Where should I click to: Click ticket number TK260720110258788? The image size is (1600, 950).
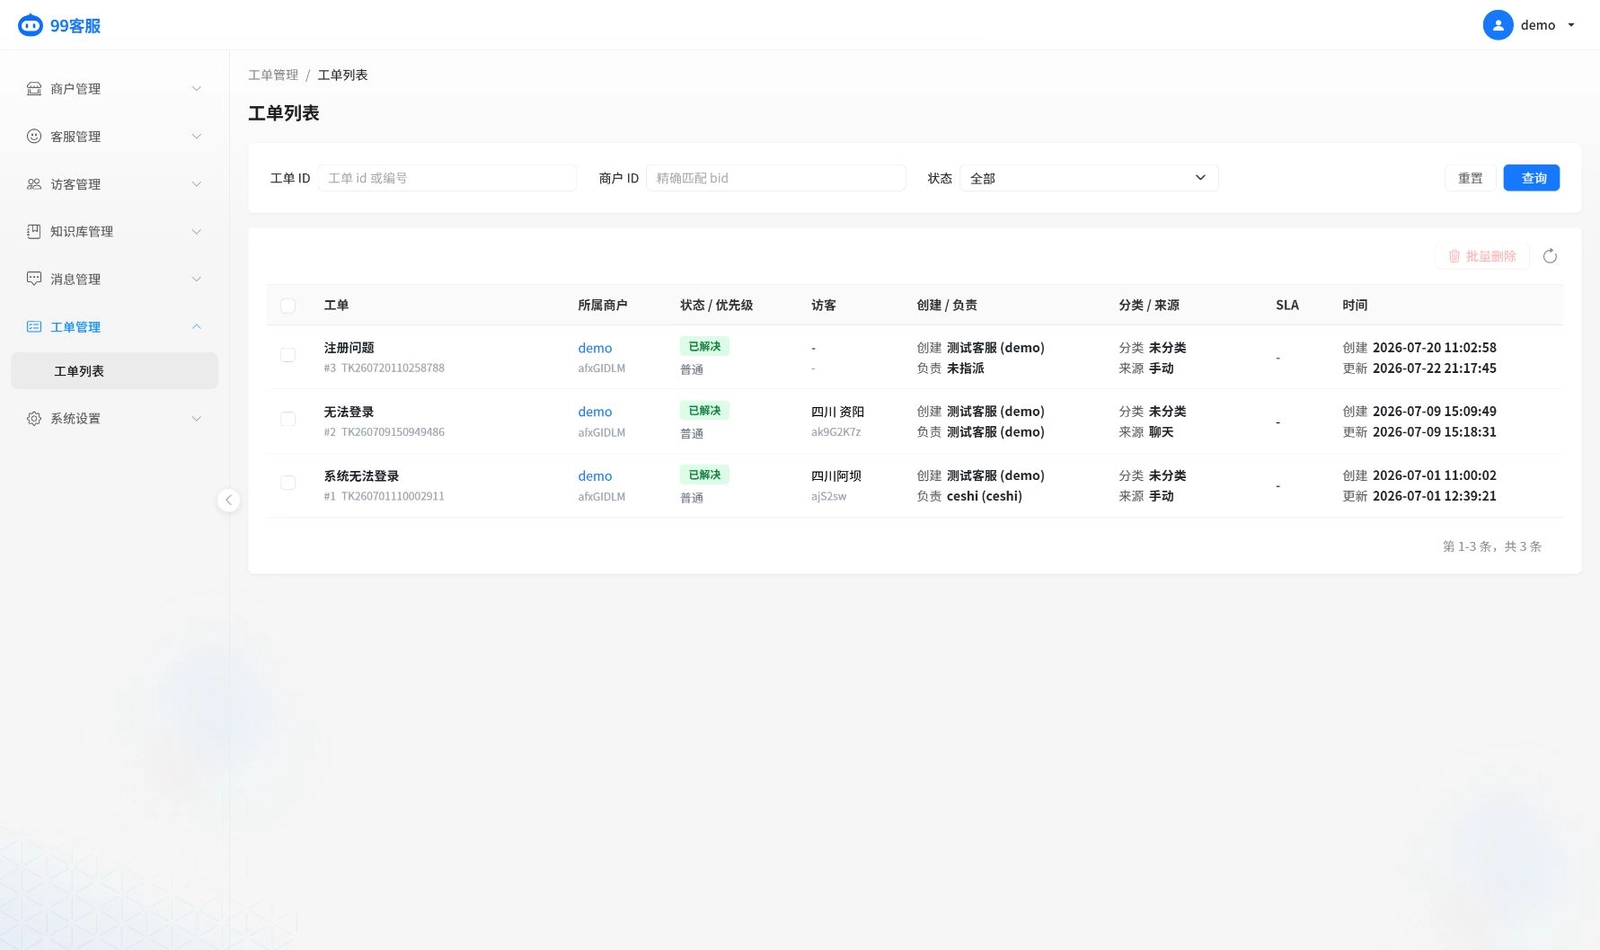click(393, 368)
